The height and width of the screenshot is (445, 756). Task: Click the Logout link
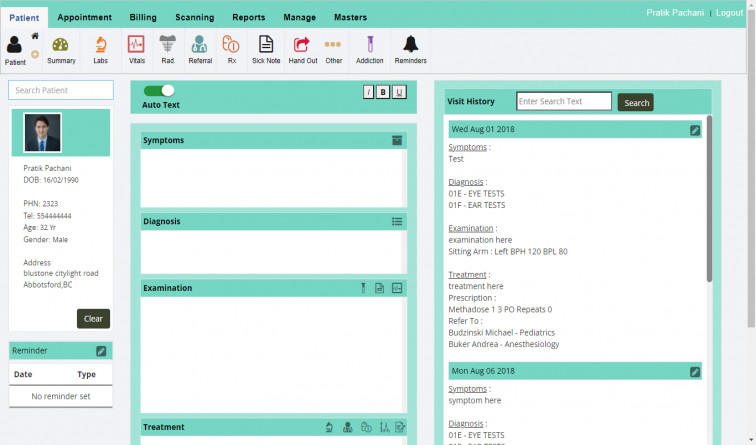point(729,13)
